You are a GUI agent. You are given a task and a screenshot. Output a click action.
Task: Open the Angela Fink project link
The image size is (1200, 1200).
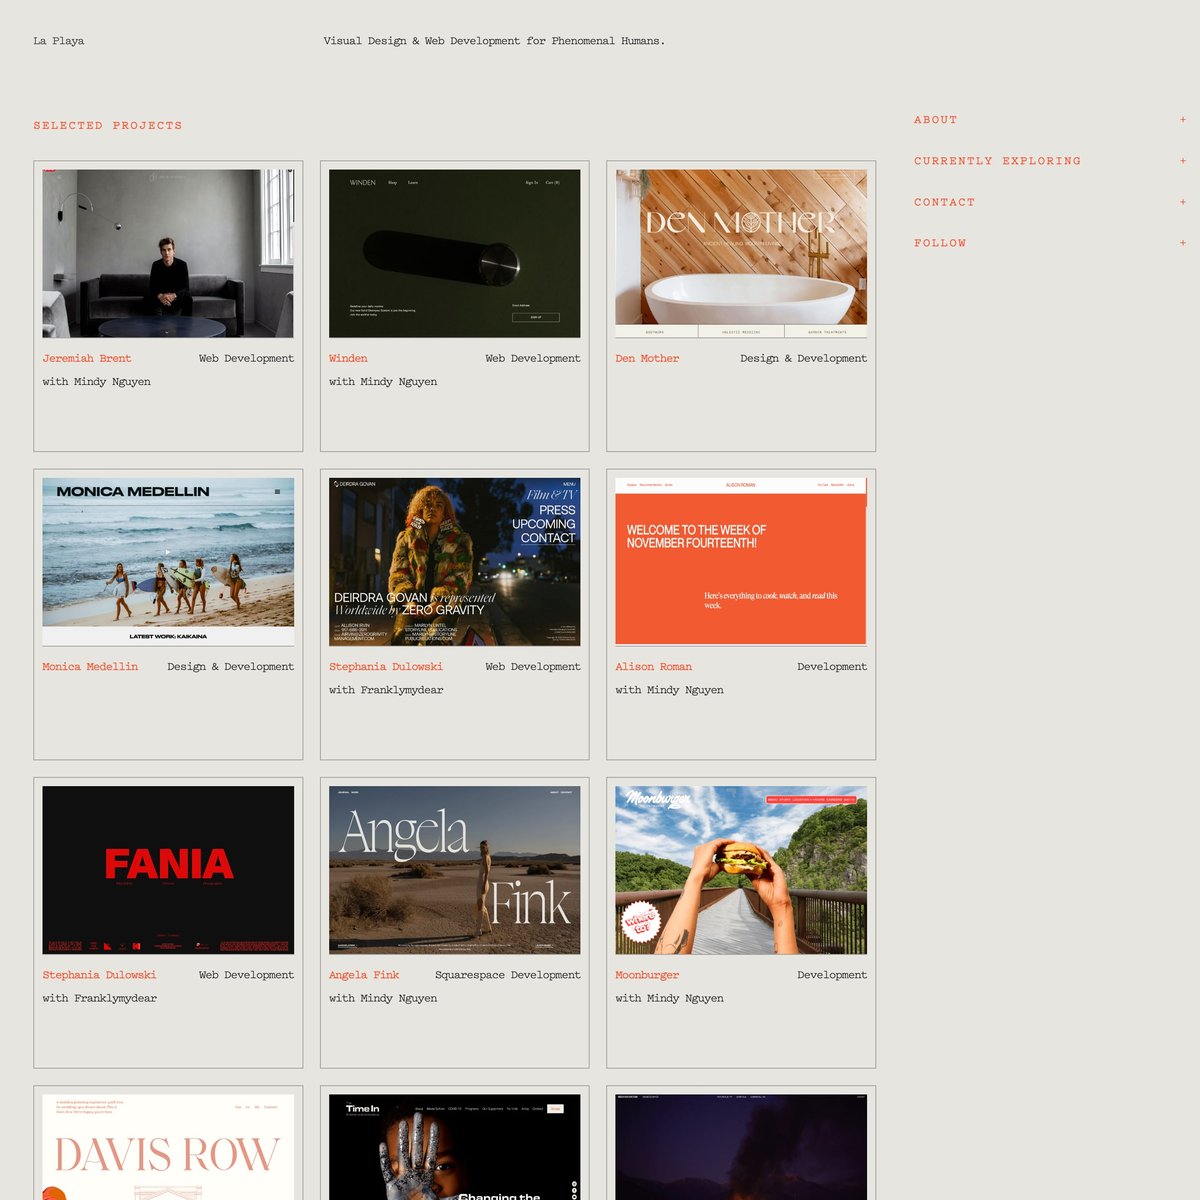tap(364, 975)
